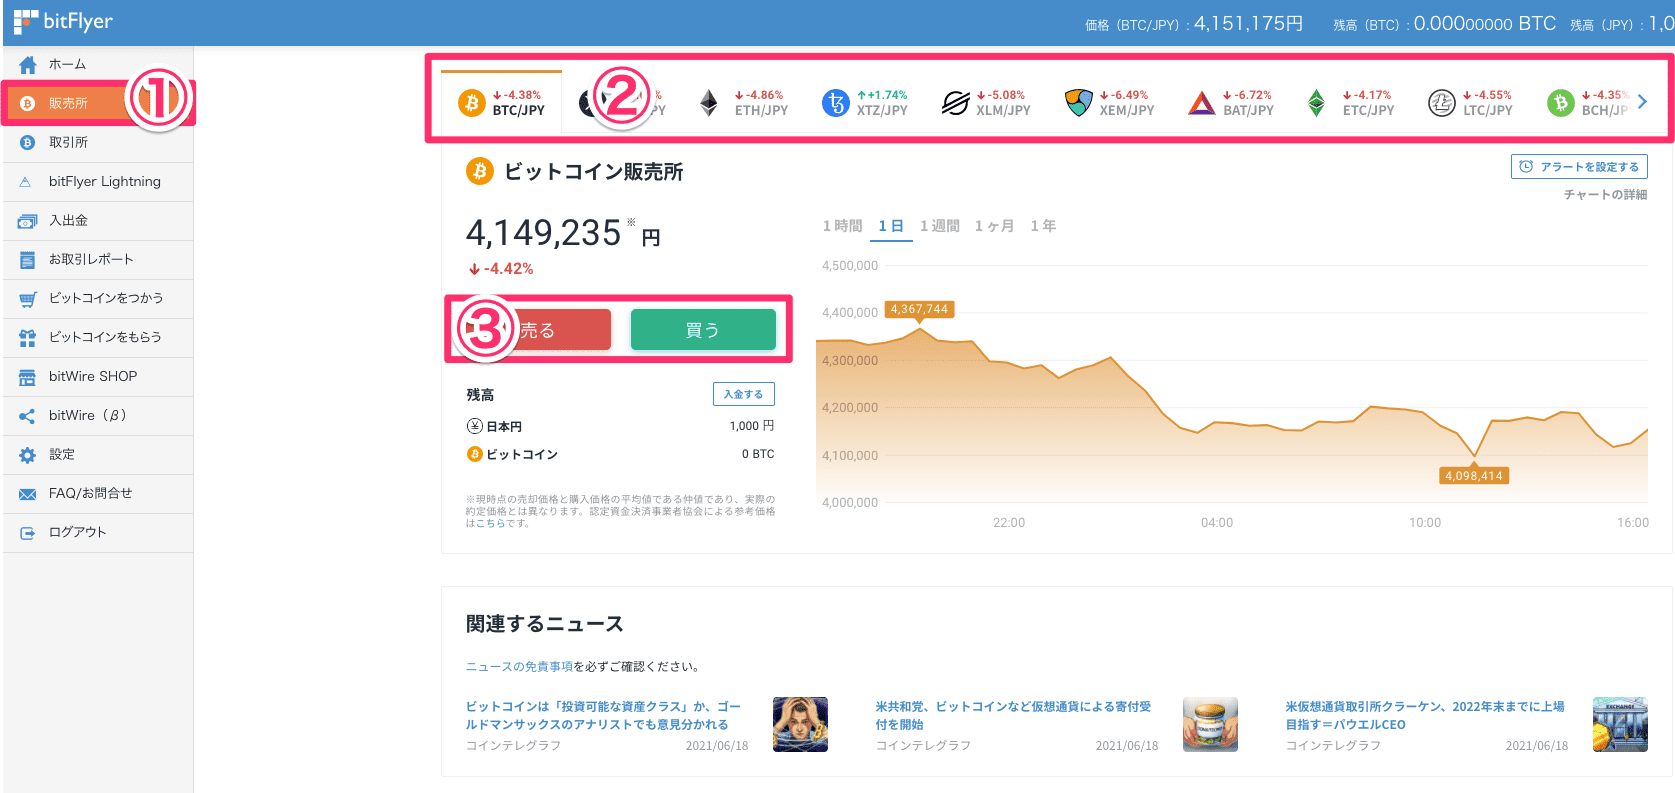1675x793 pixels.
Task: Switch chart range to 1週間
Action: pos(939,226)
